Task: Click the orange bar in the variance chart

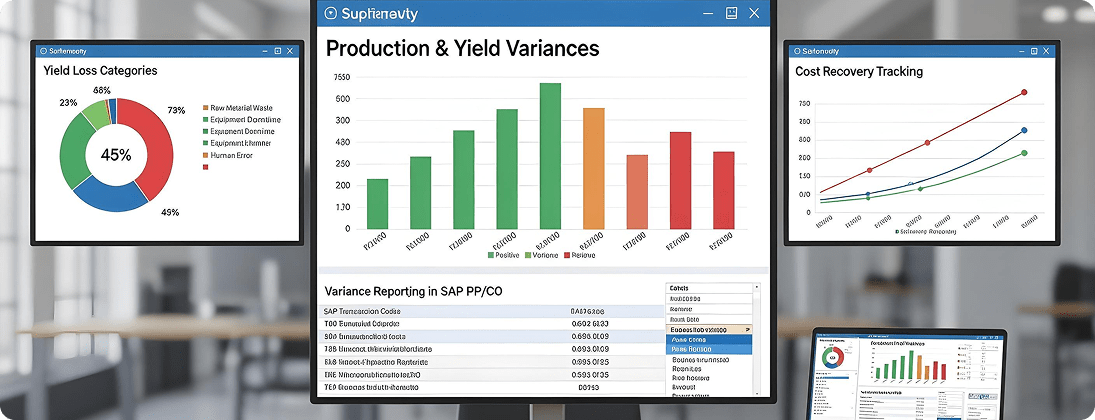Action: (593, 168)
